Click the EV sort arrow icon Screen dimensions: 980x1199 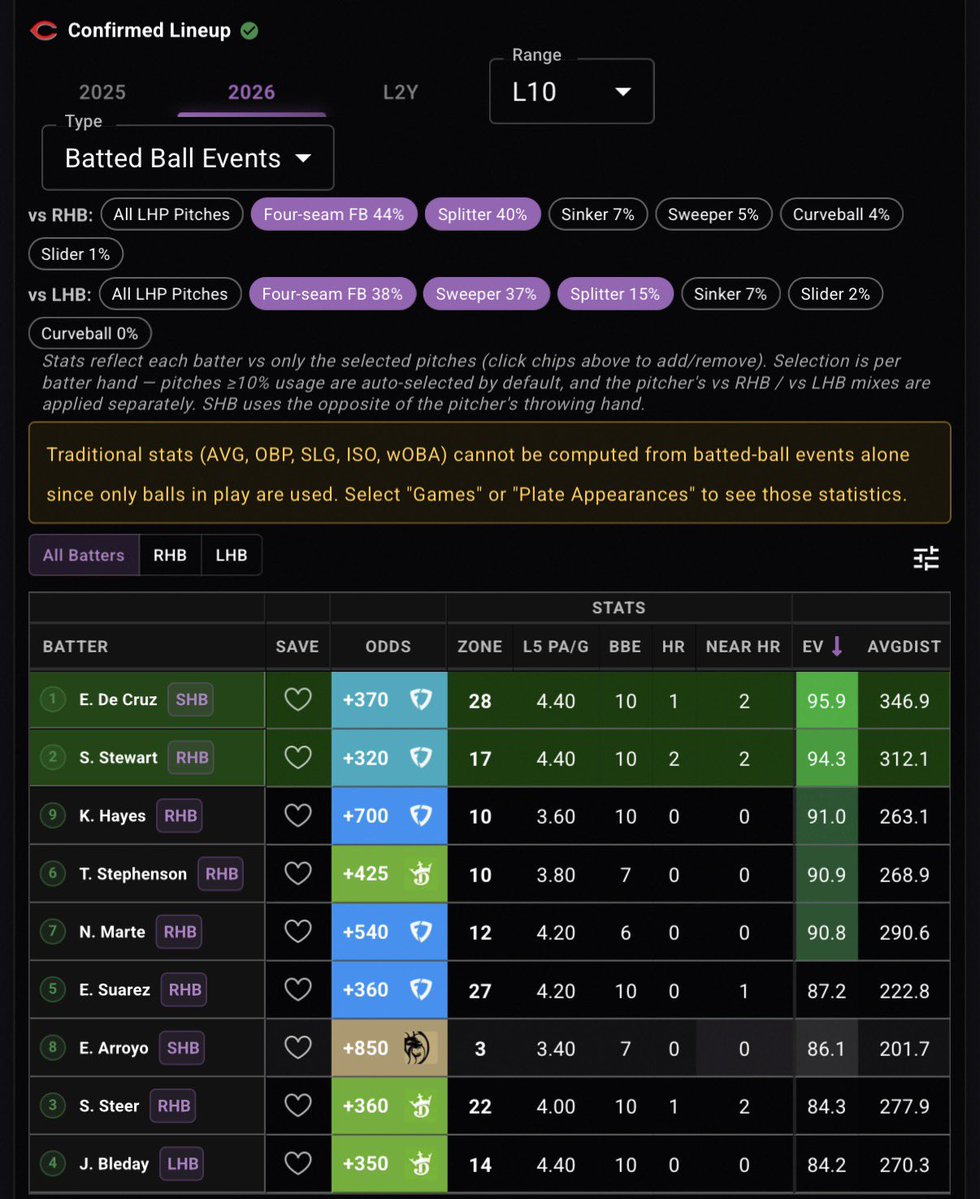click(837, 646)
